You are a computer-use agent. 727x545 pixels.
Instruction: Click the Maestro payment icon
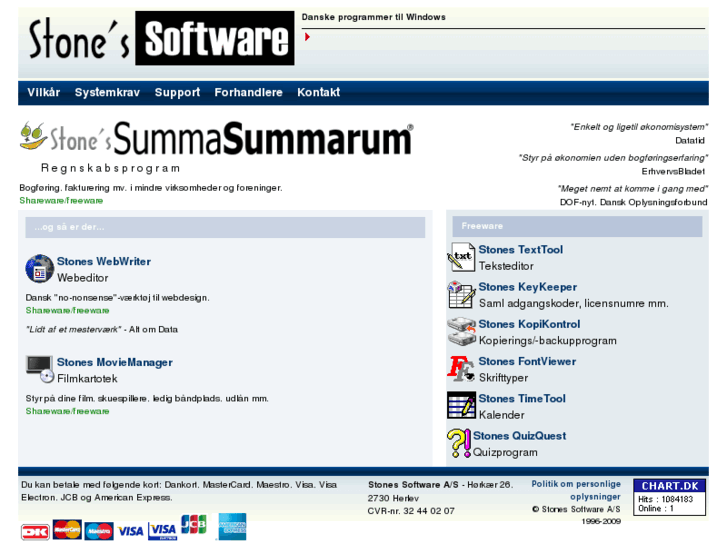99,531
